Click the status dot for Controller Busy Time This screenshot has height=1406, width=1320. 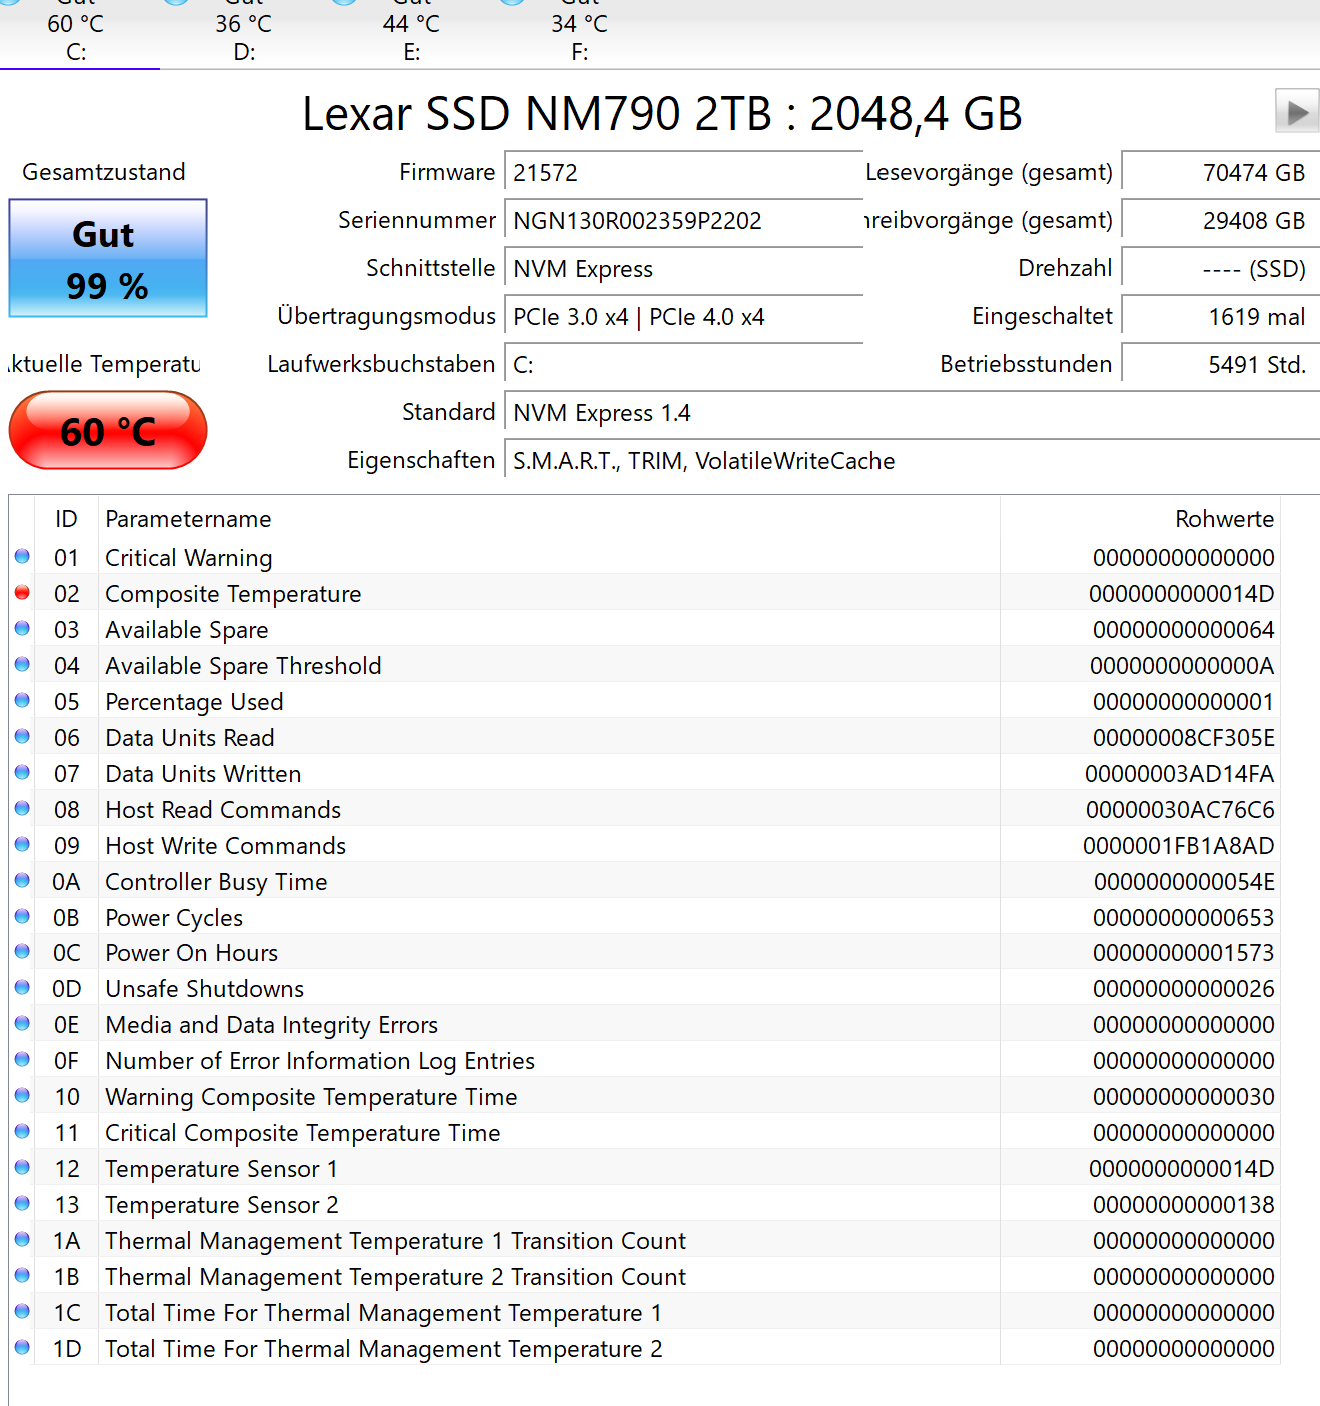tap(22, 880)
